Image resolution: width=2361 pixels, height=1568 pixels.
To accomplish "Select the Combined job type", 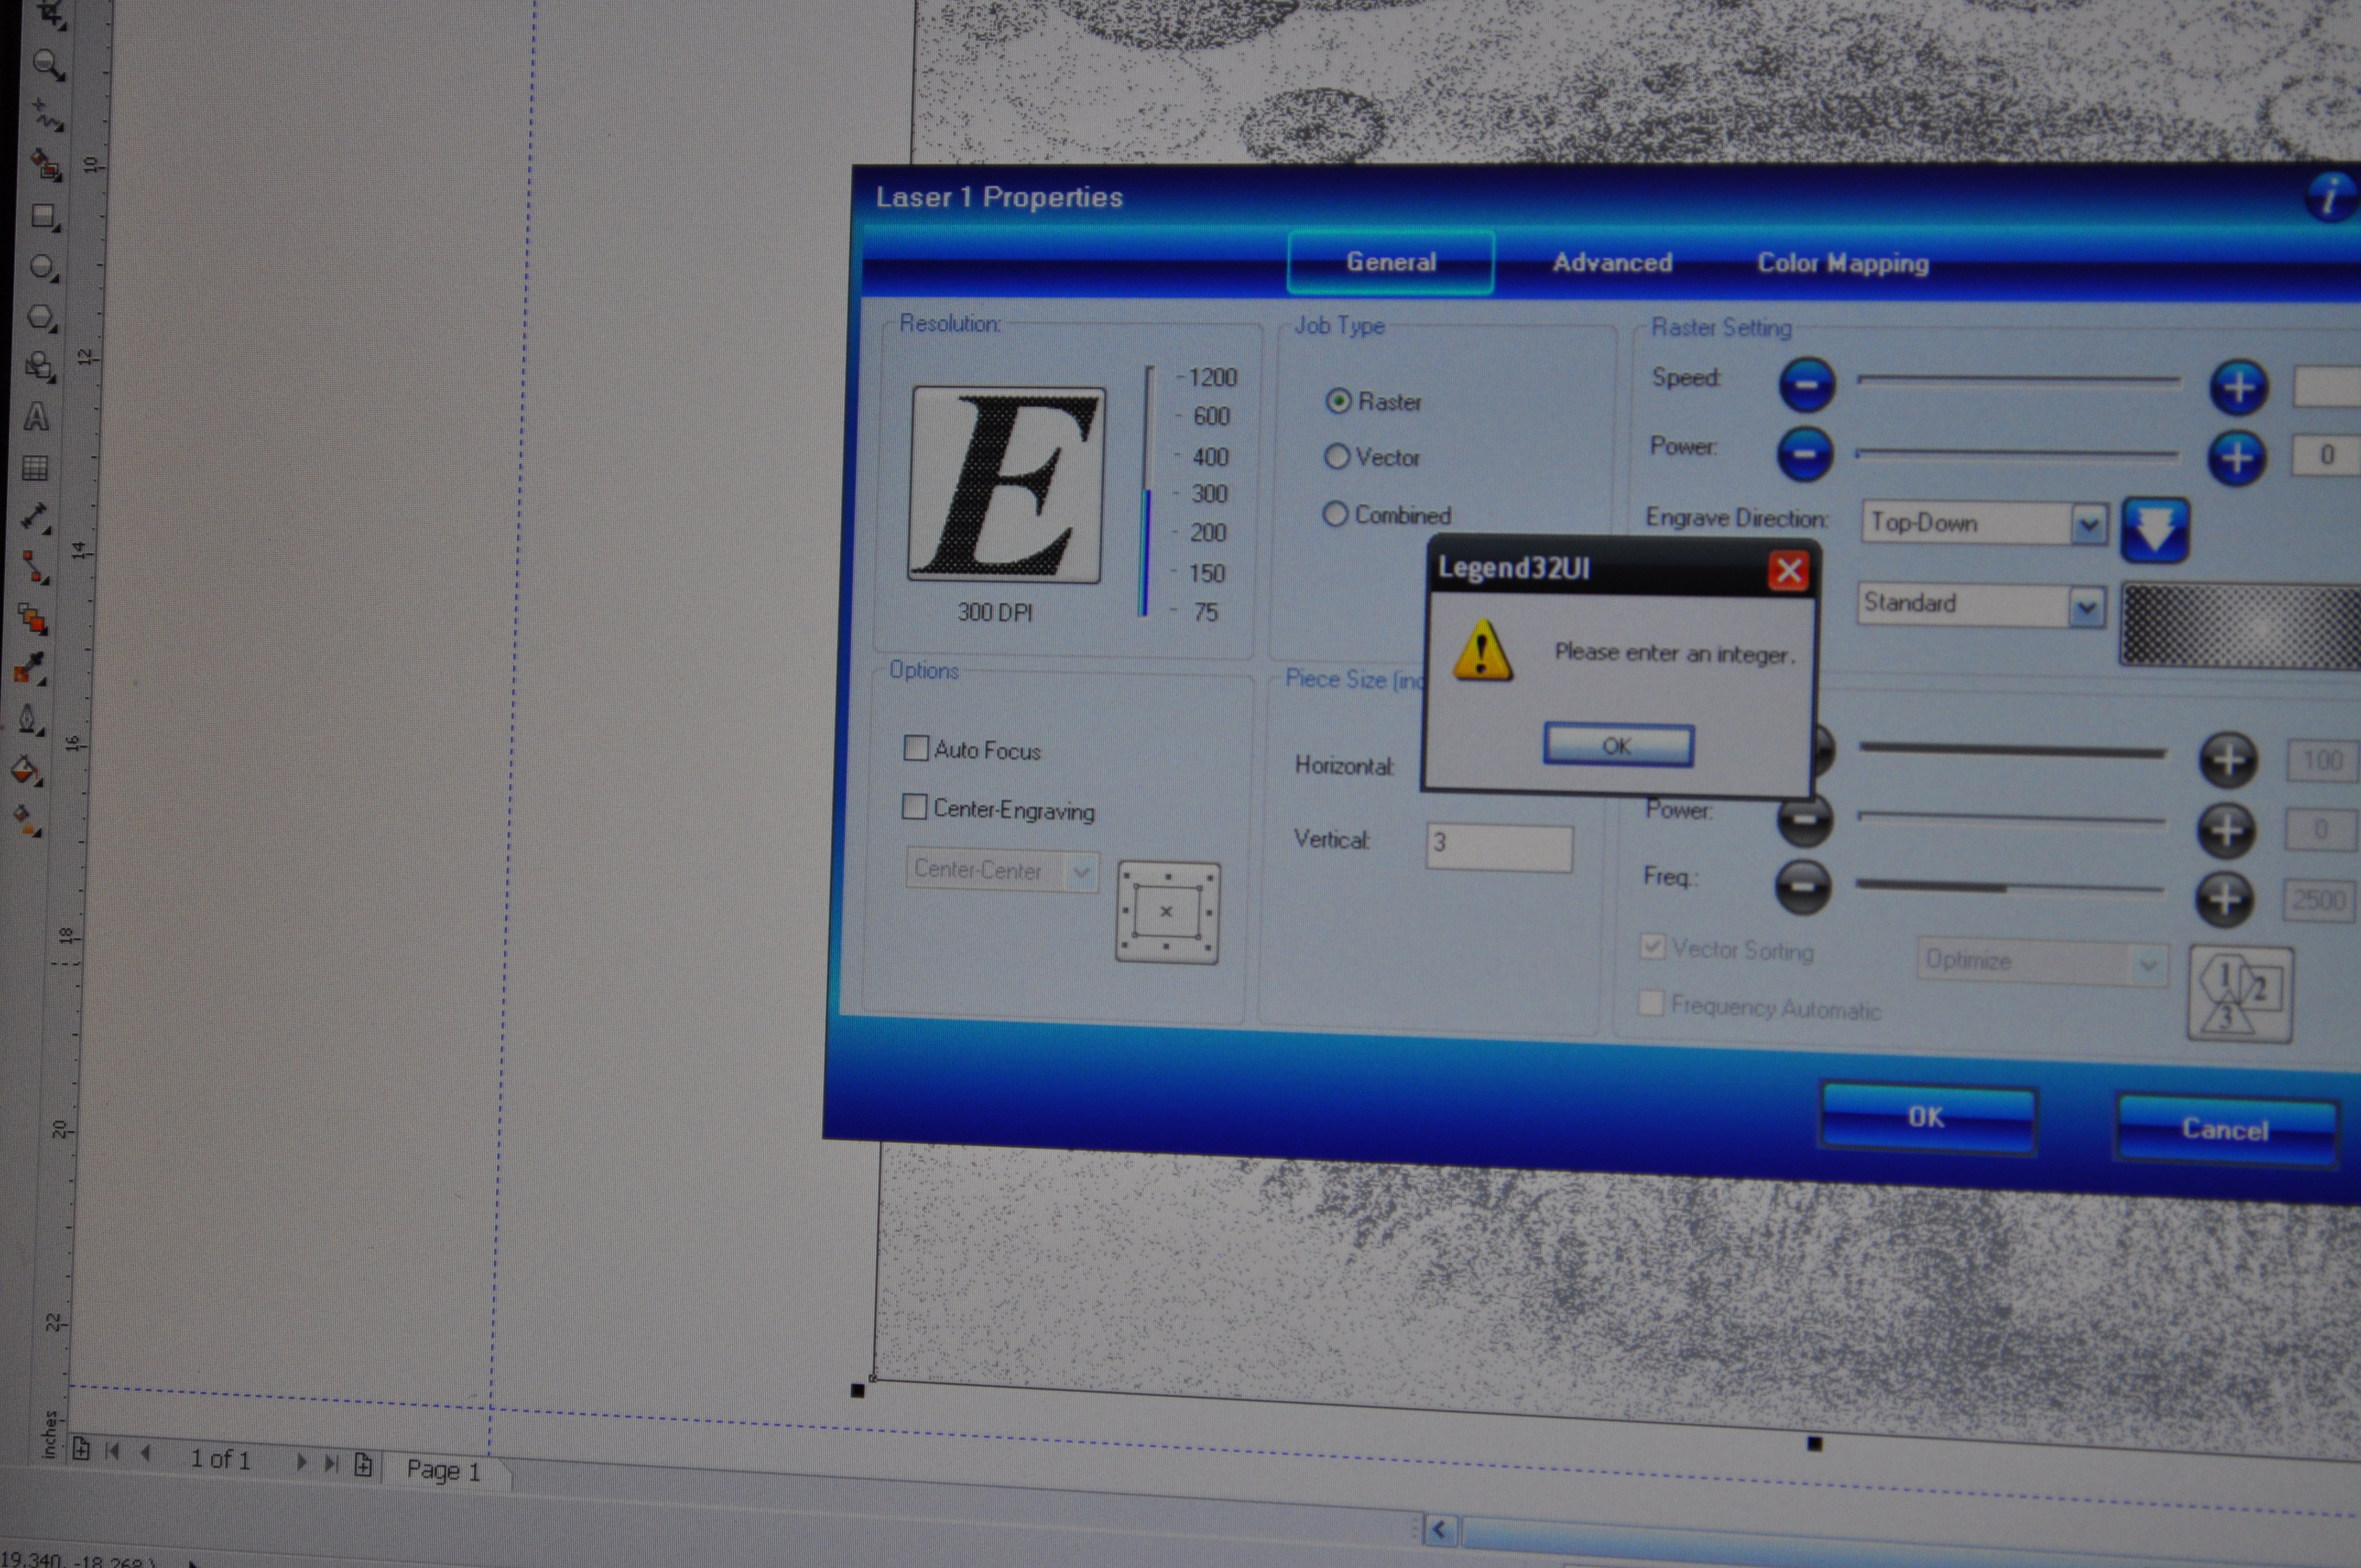I will tap(1335, 515).
